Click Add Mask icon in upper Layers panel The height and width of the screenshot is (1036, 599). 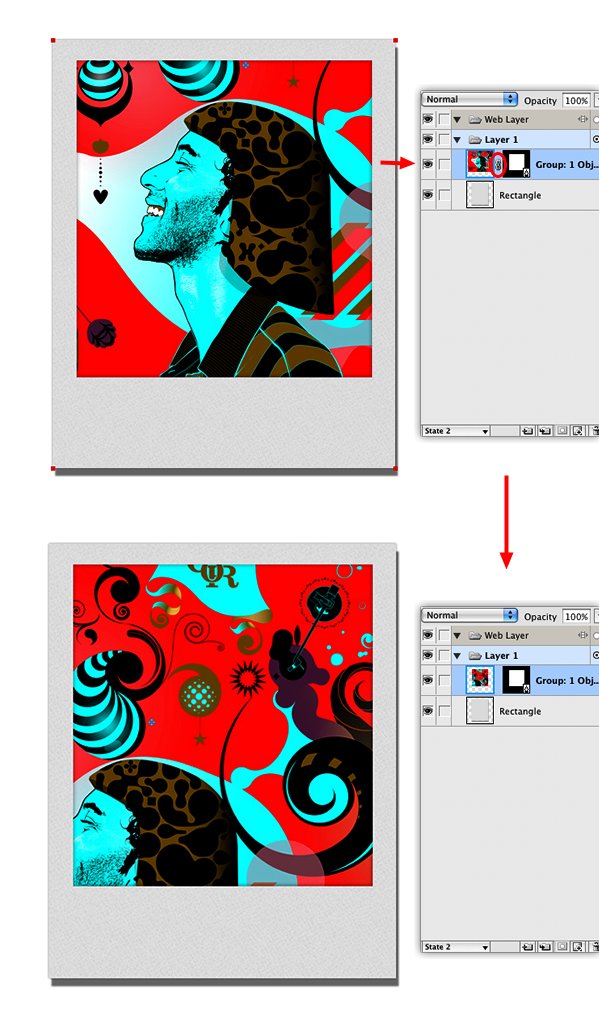tap(562, 431)
